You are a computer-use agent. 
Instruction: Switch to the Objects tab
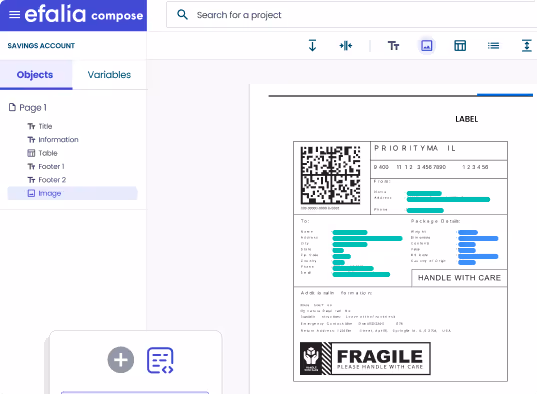pyautogui.click(x=36, y=75)
